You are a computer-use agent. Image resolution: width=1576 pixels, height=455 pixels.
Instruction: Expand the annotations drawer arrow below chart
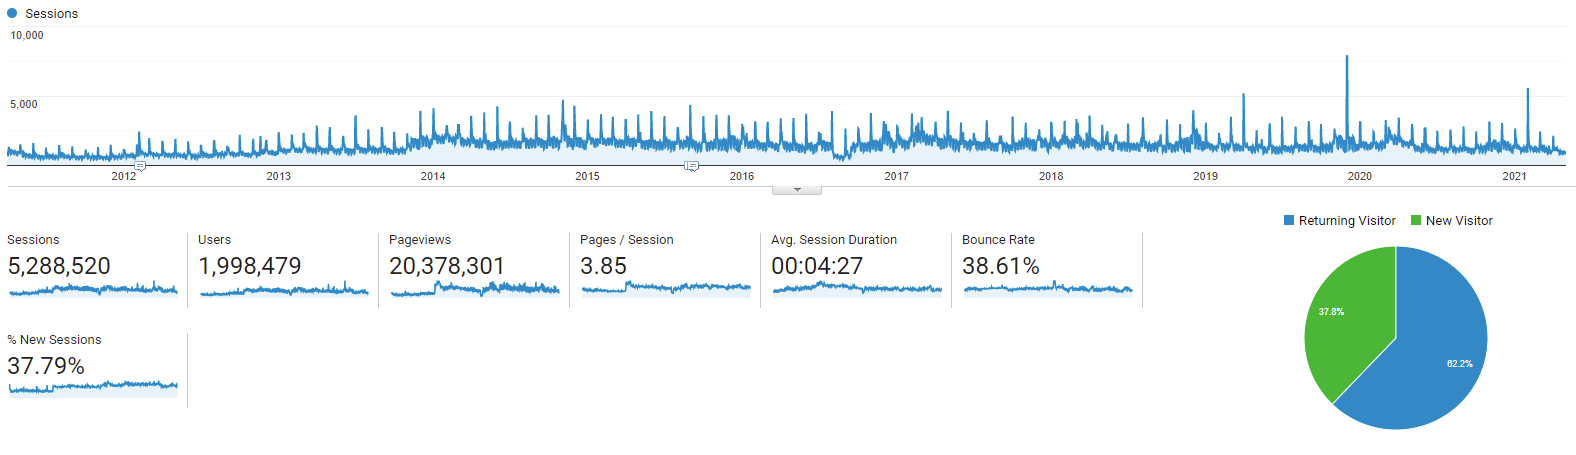pos(797,190)
